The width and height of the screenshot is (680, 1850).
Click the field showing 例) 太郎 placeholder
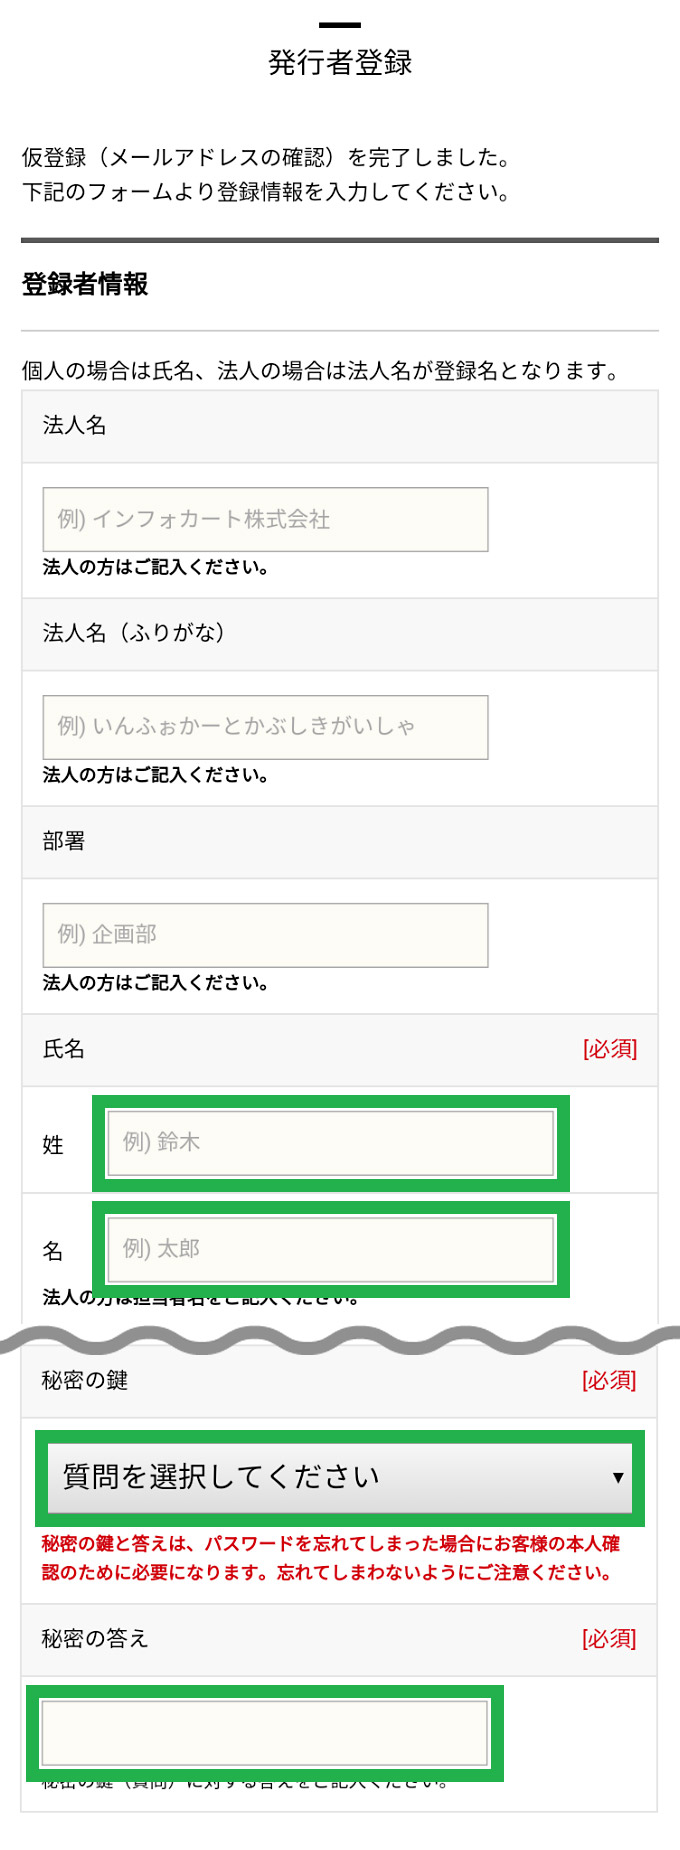[330, 1248]
